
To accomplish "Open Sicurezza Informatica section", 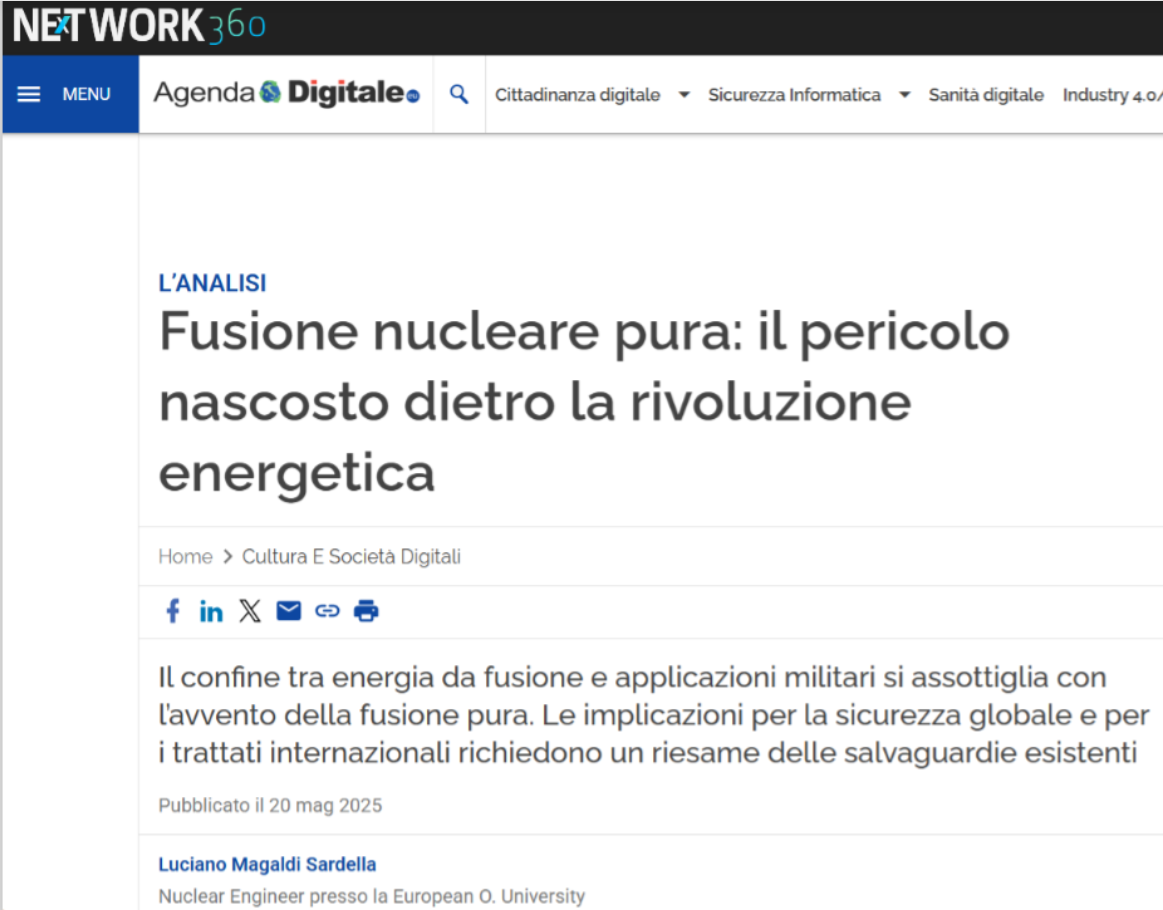I will (794, 95).
